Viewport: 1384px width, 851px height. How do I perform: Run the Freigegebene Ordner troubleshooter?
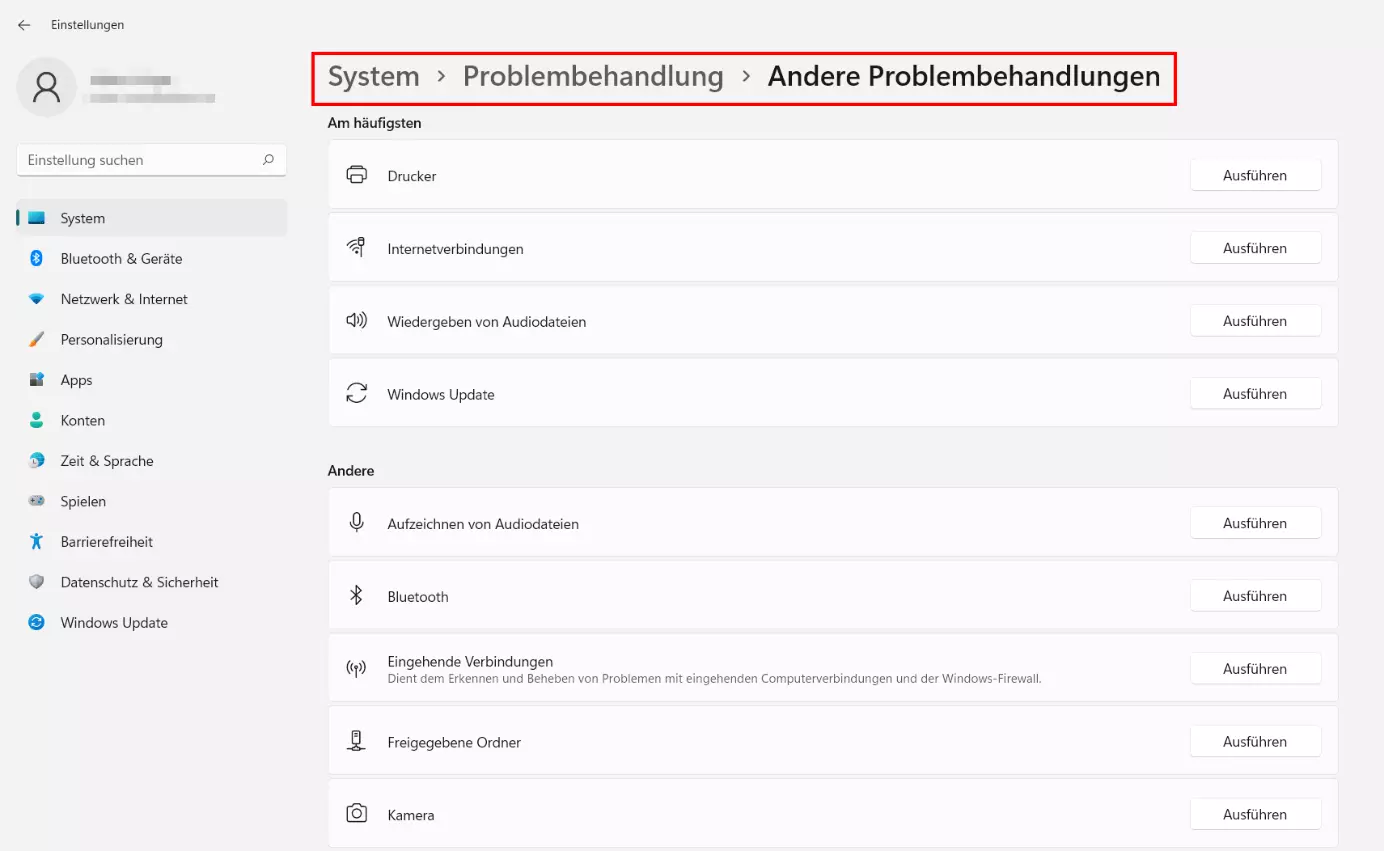tap(1255, 742)
